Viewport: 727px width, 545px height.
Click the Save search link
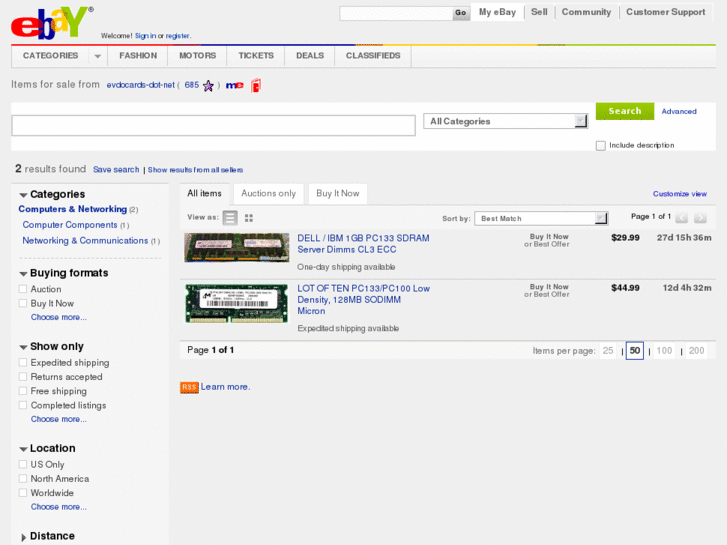coord(116,170)
